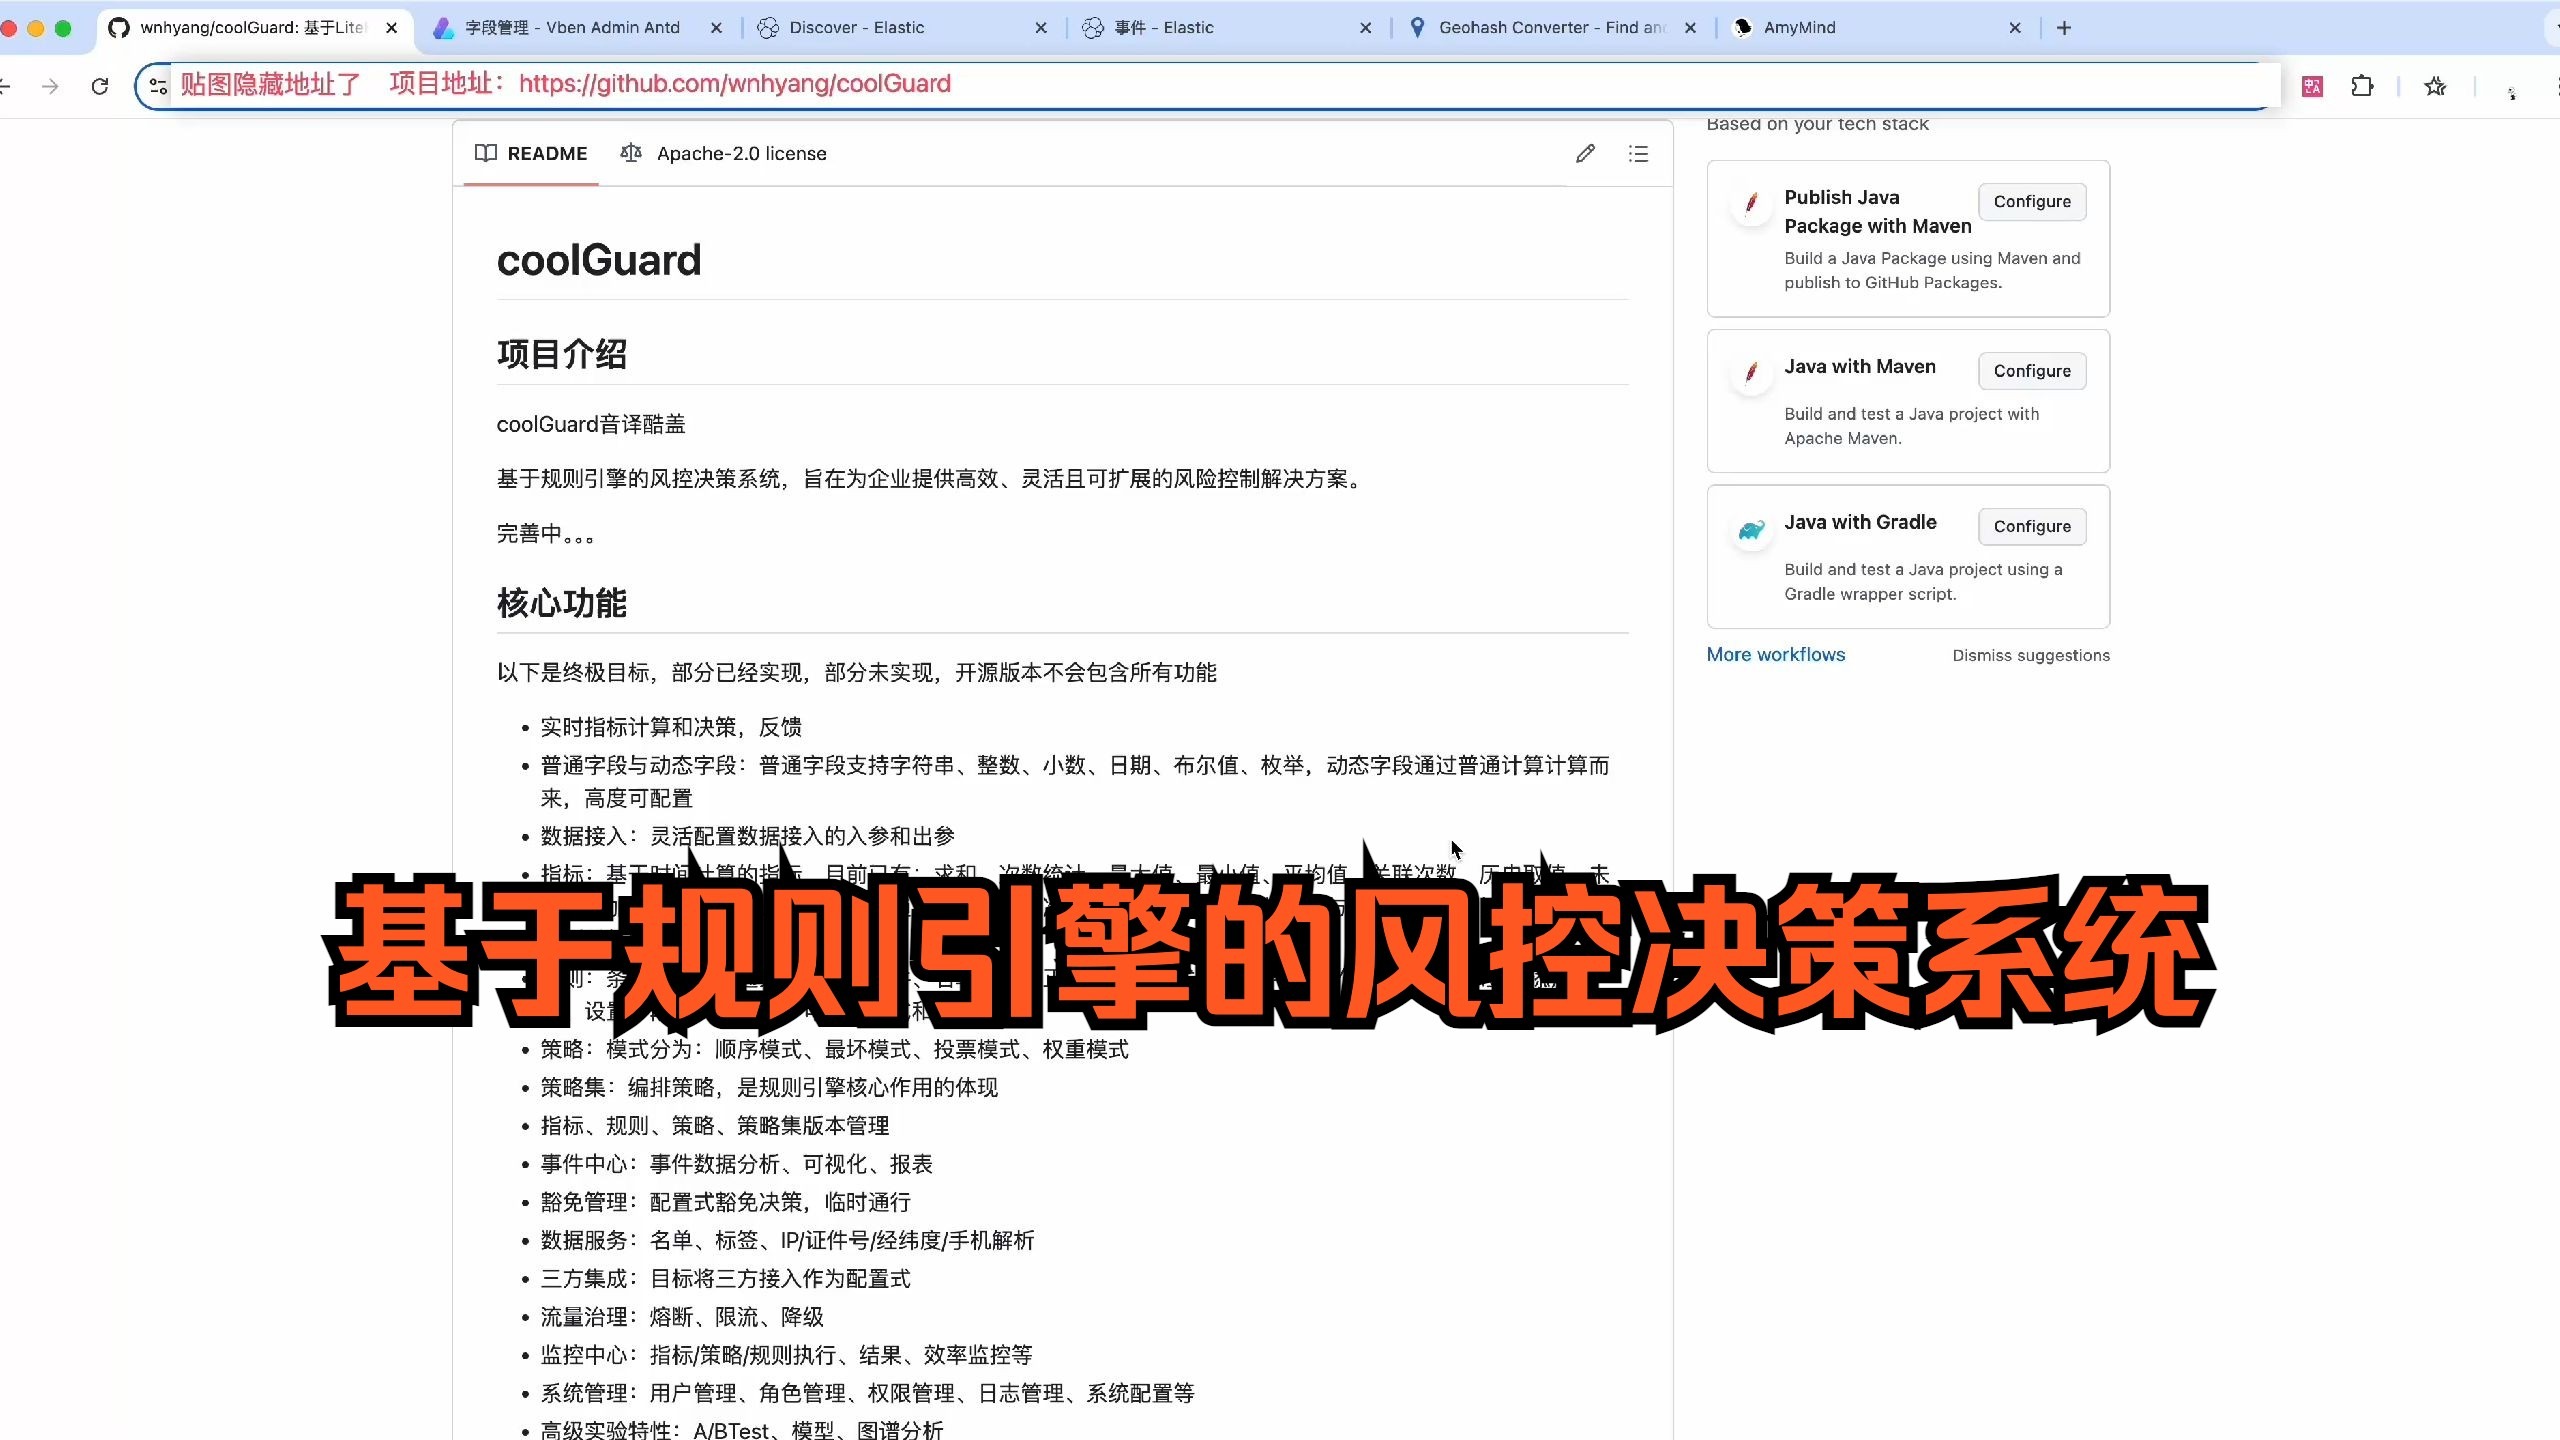Click the coolGuard README heading

coord(599,260)
